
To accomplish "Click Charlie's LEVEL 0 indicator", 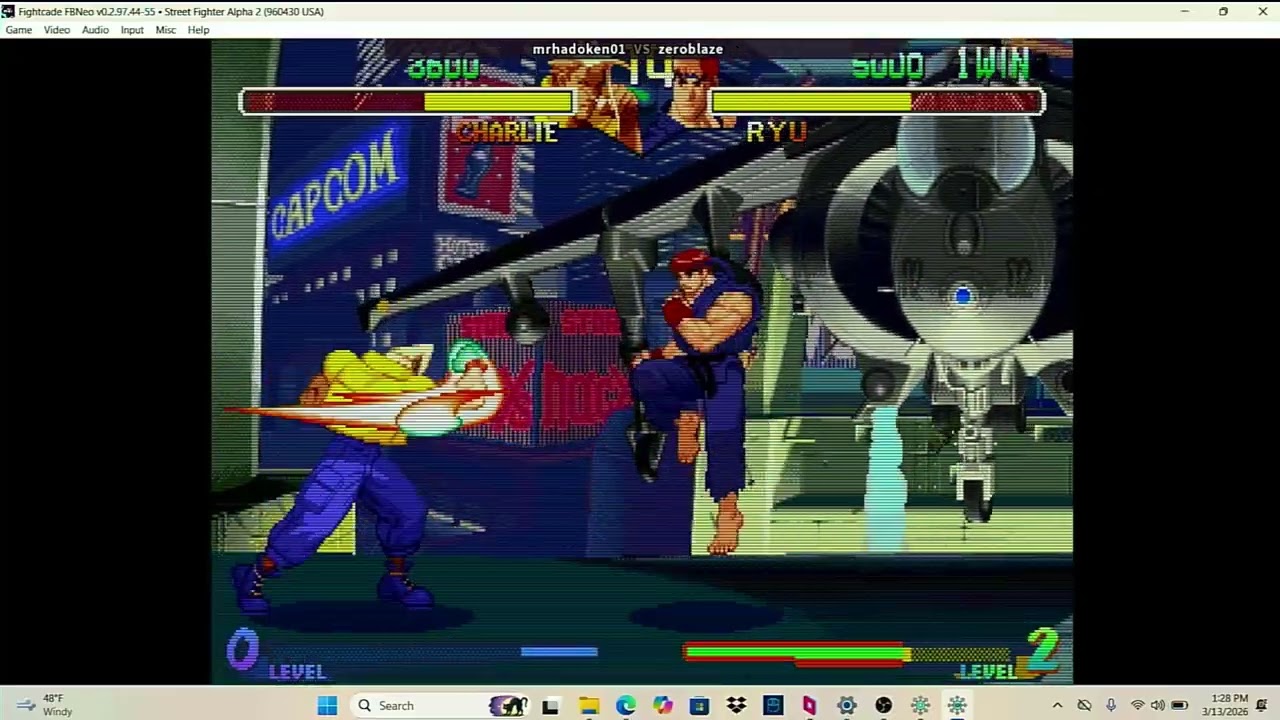I will 276,656.
